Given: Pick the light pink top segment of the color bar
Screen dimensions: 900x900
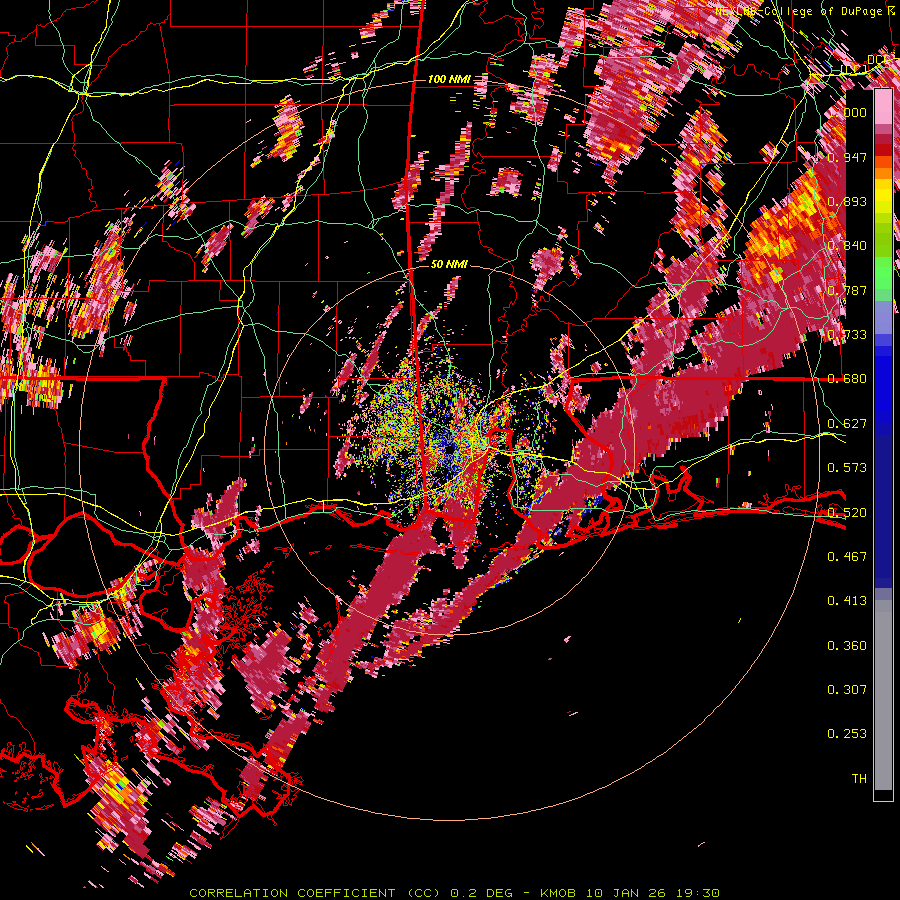Looking at the screenshot, I should tap(883, 107).
